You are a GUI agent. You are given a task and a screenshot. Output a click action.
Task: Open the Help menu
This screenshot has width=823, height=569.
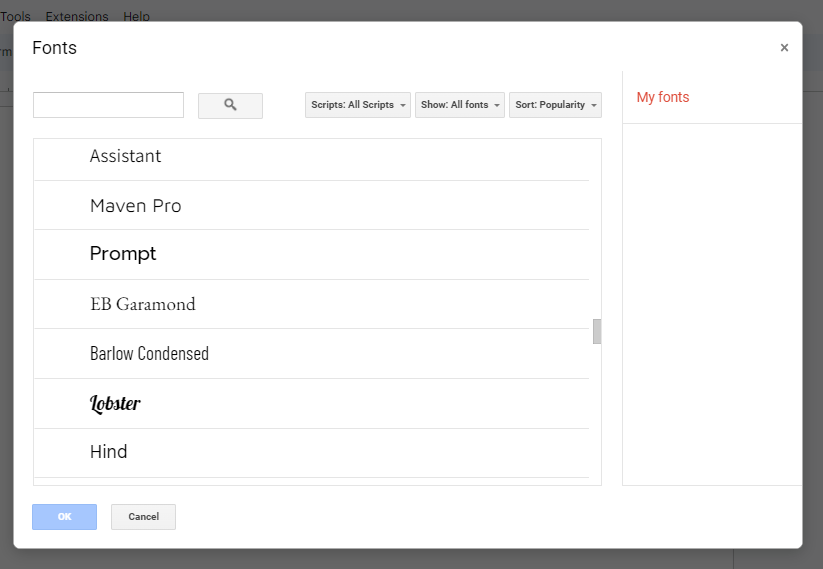[136, 16]
